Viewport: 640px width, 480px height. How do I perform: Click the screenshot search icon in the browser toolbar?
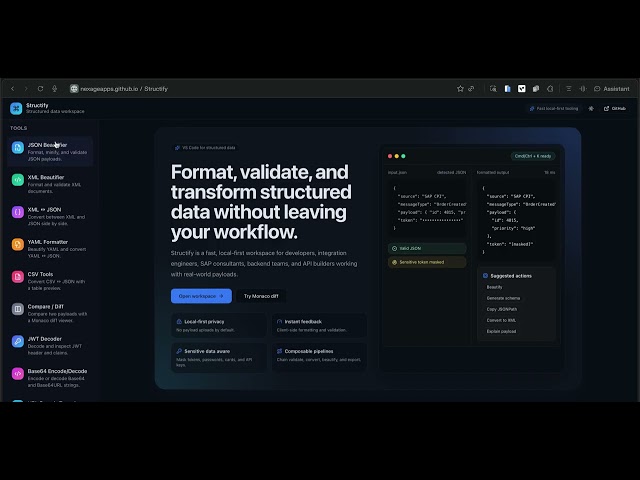point(493,89)
